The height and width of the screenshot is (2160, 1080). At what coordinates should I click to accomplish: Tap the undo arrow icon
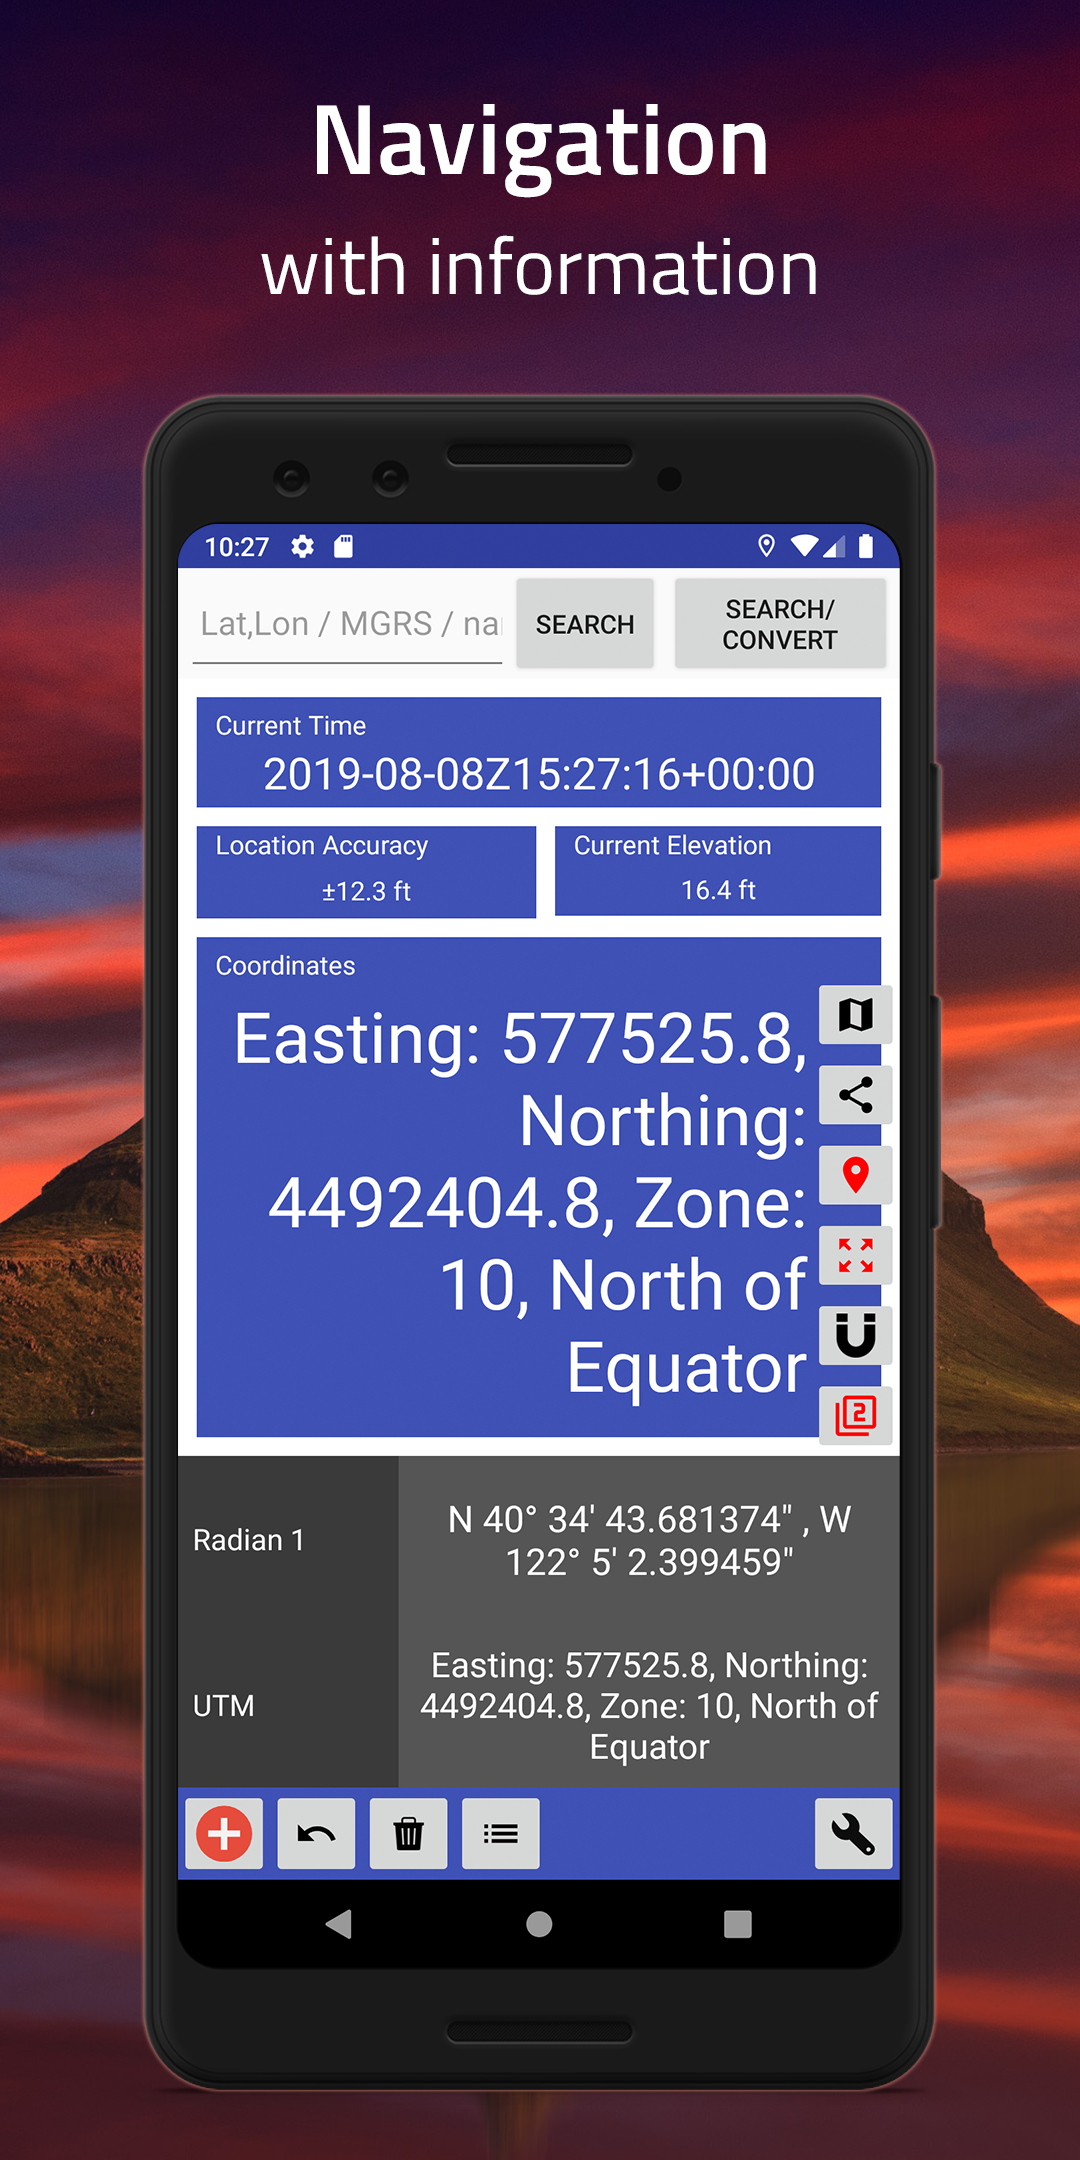coord(316,1834)
